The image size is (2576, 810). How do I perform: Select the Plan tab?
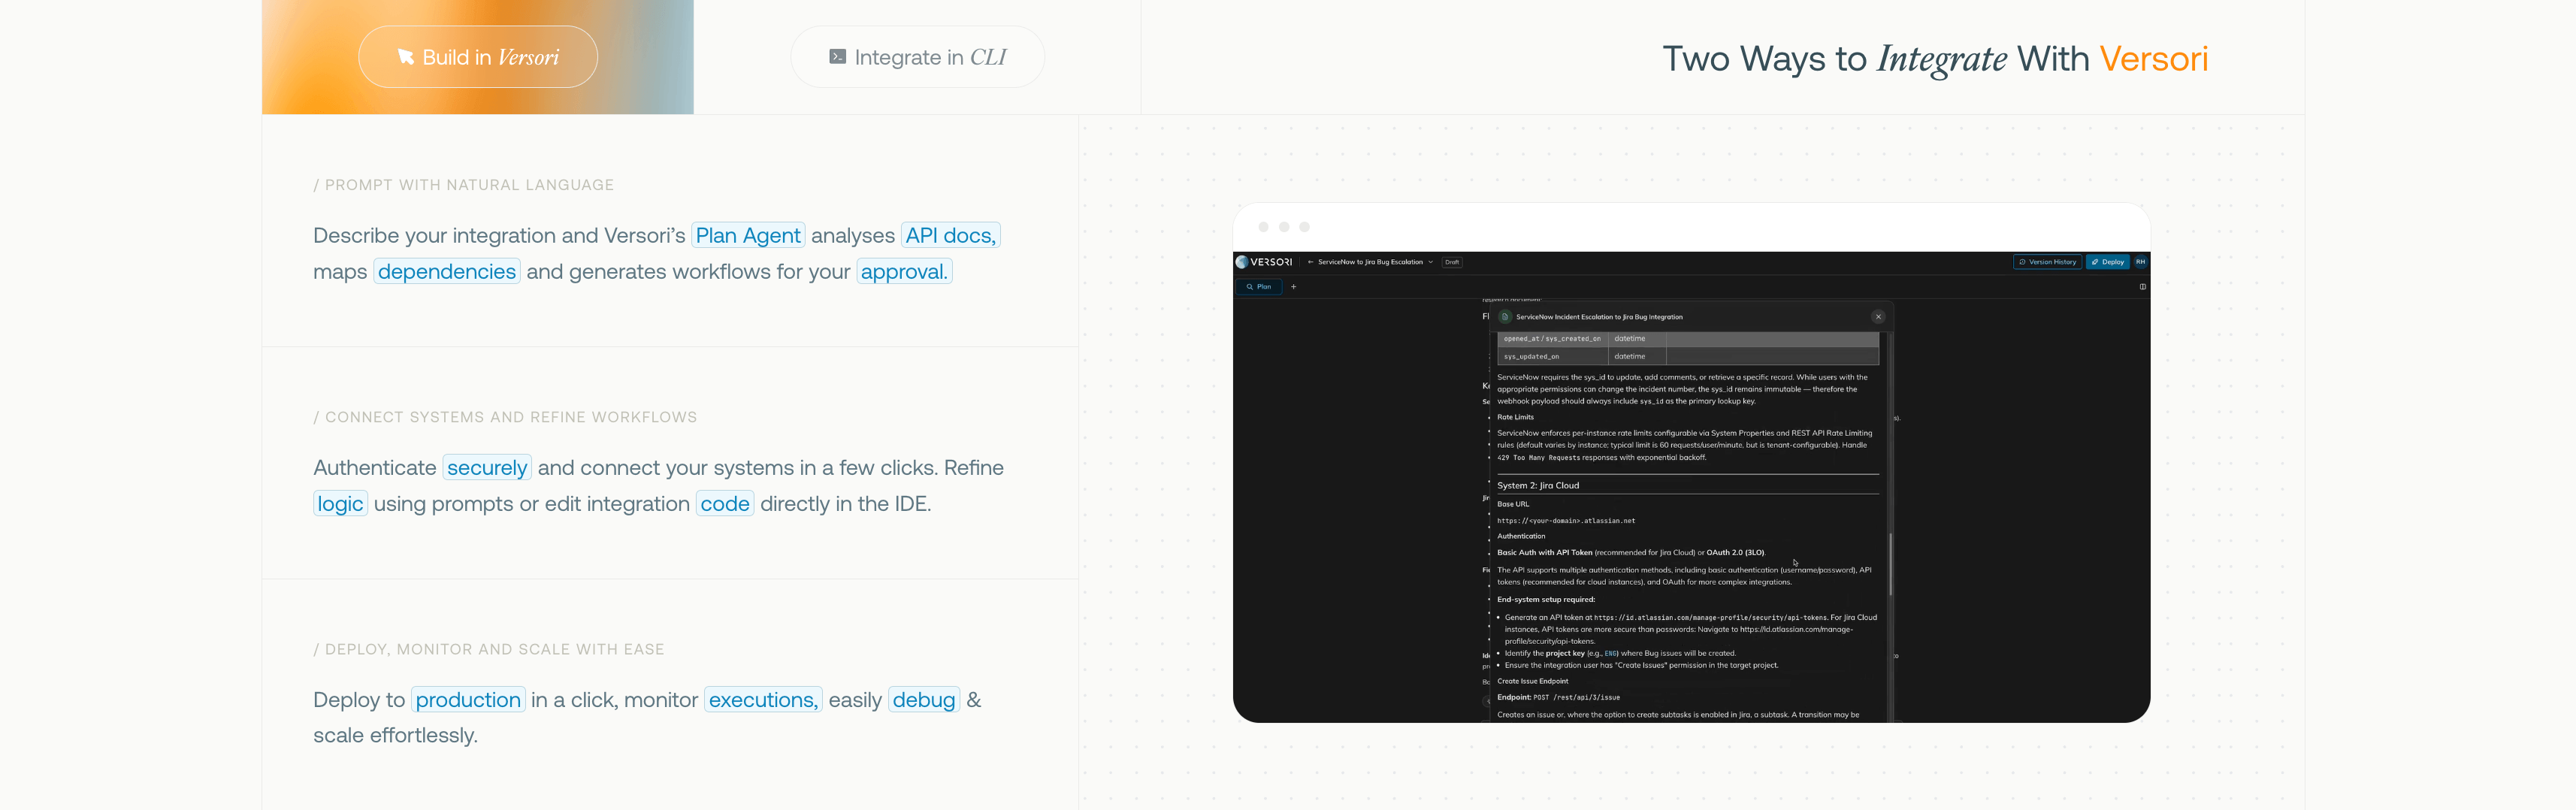(1259, 287)
